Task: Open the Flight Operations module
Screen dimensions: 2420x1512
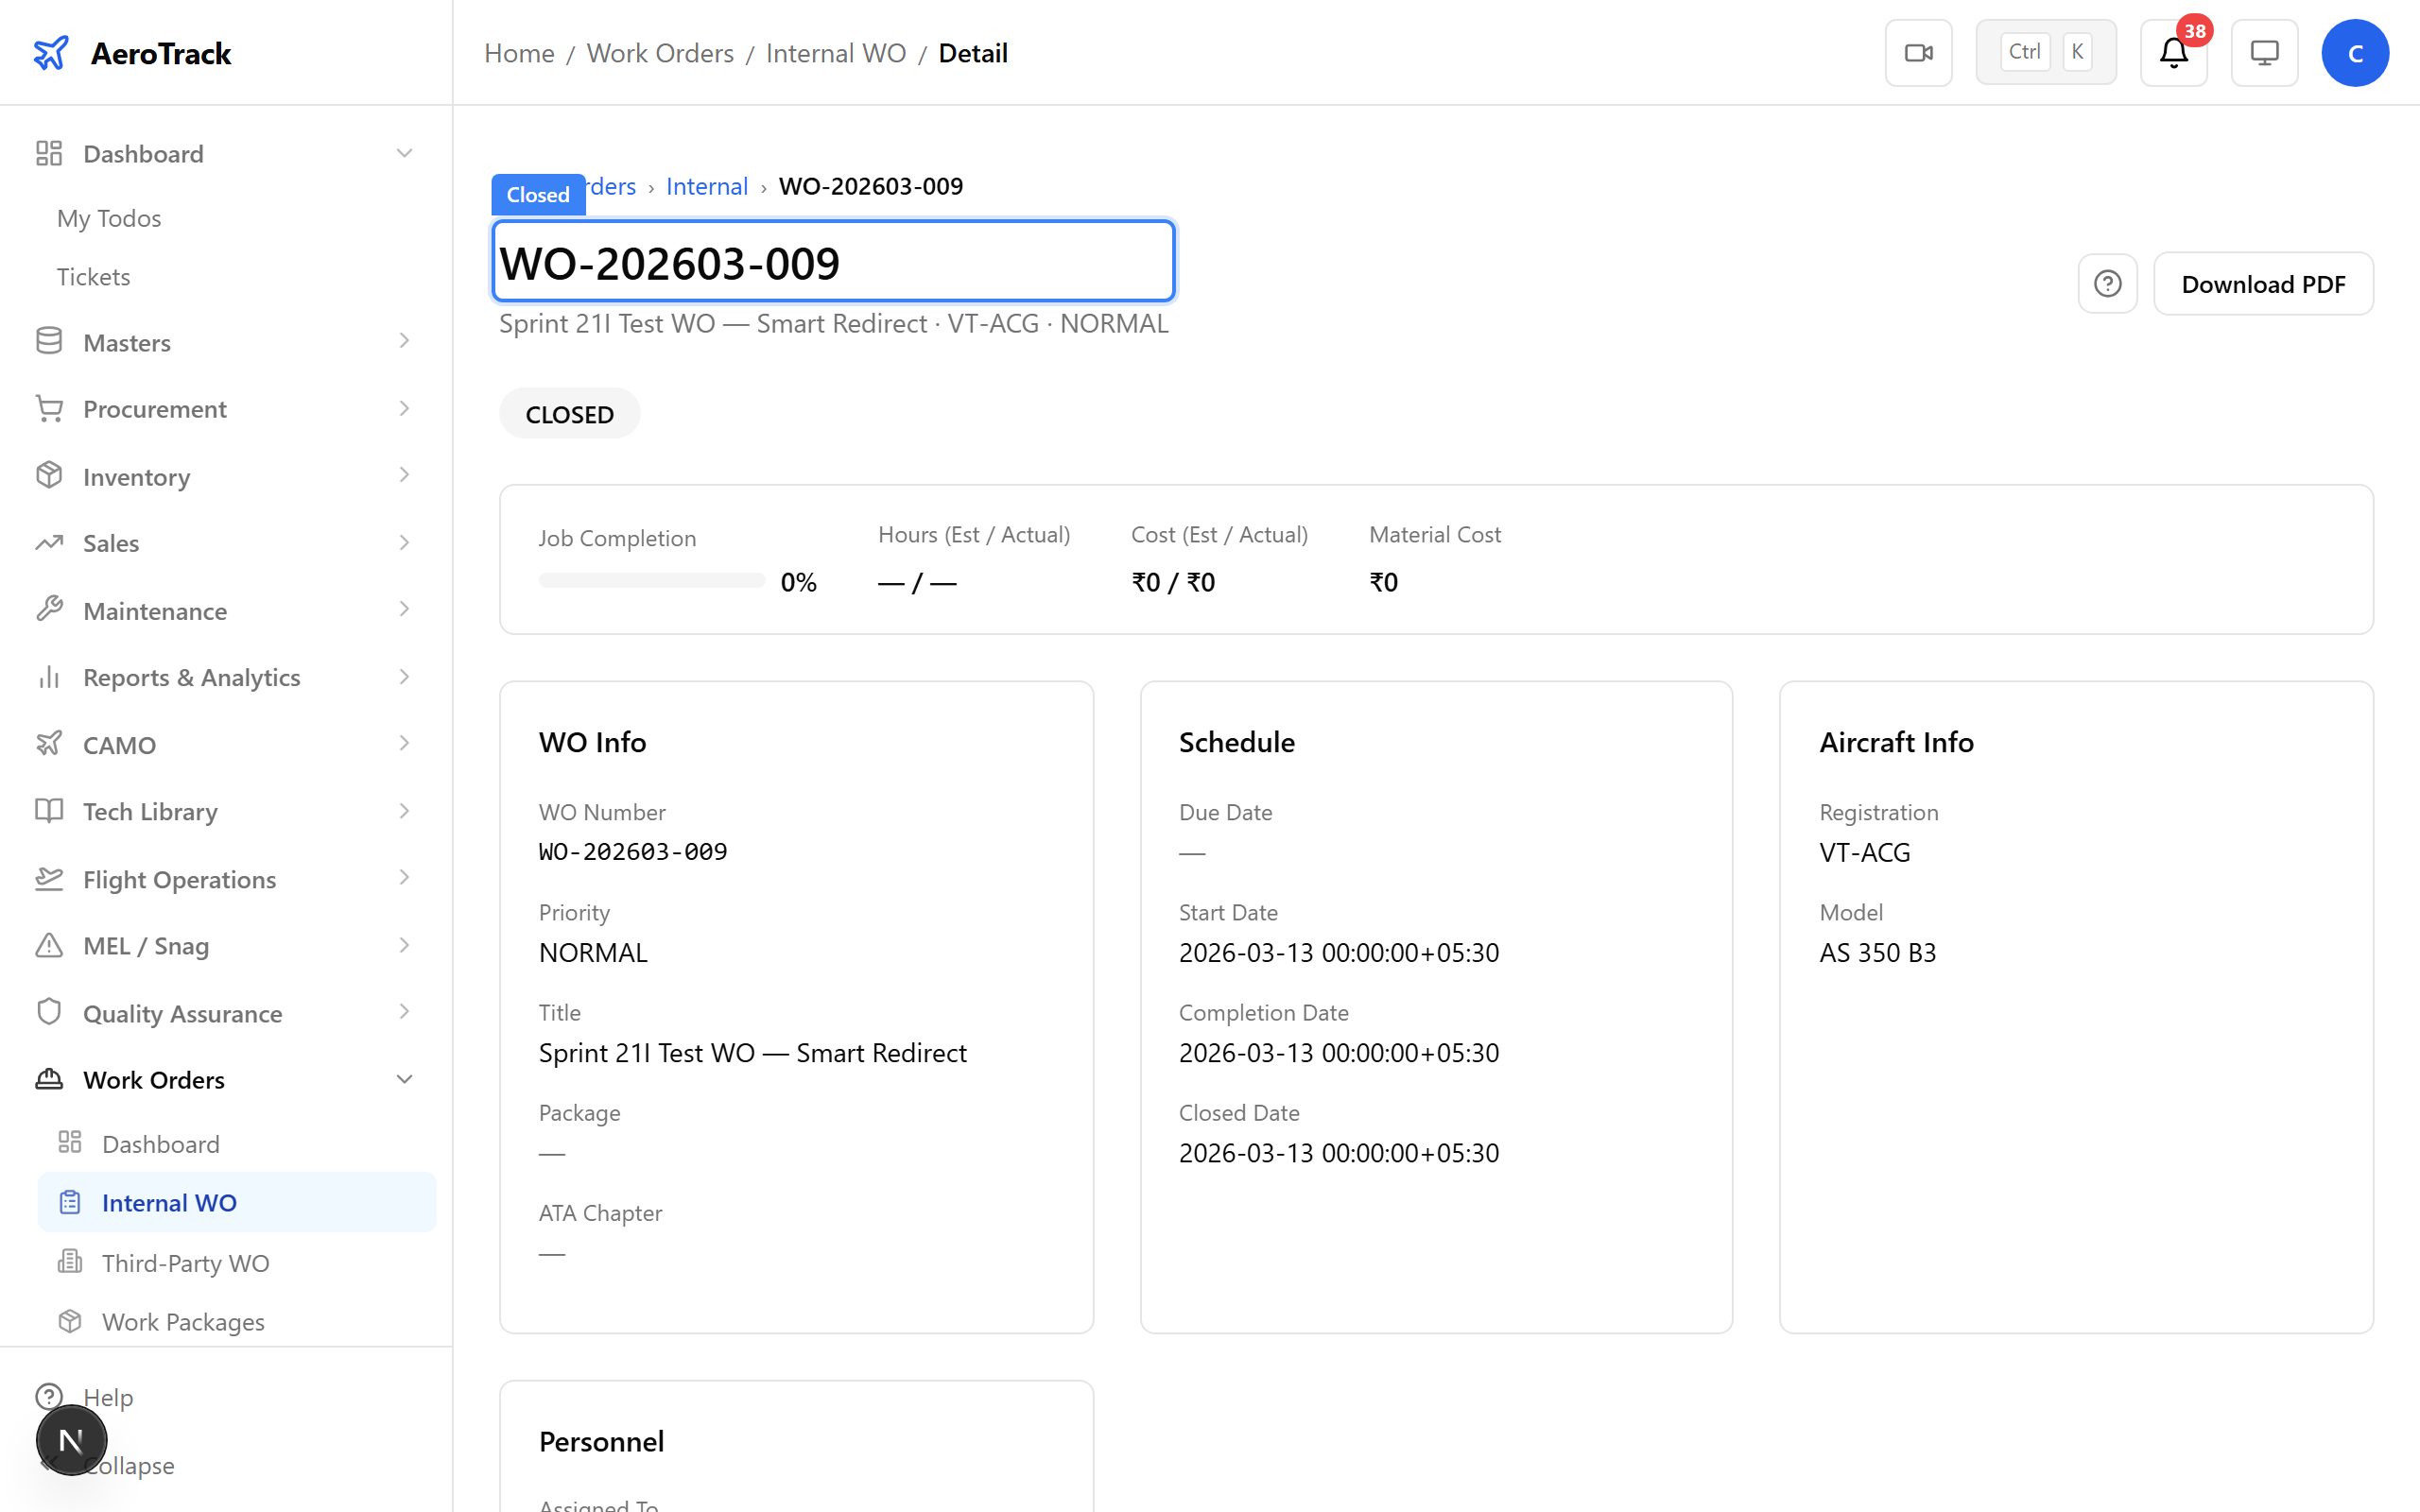Action: 179,879
